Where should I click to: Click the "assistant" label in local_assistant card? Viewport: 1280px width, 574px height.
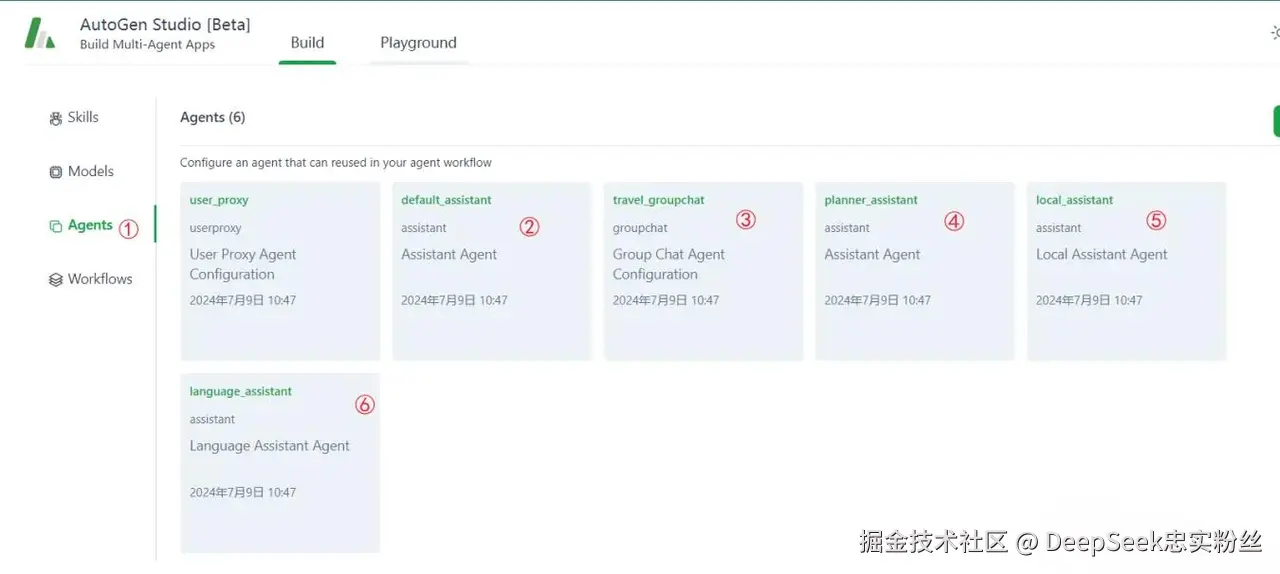point(1059,228)
